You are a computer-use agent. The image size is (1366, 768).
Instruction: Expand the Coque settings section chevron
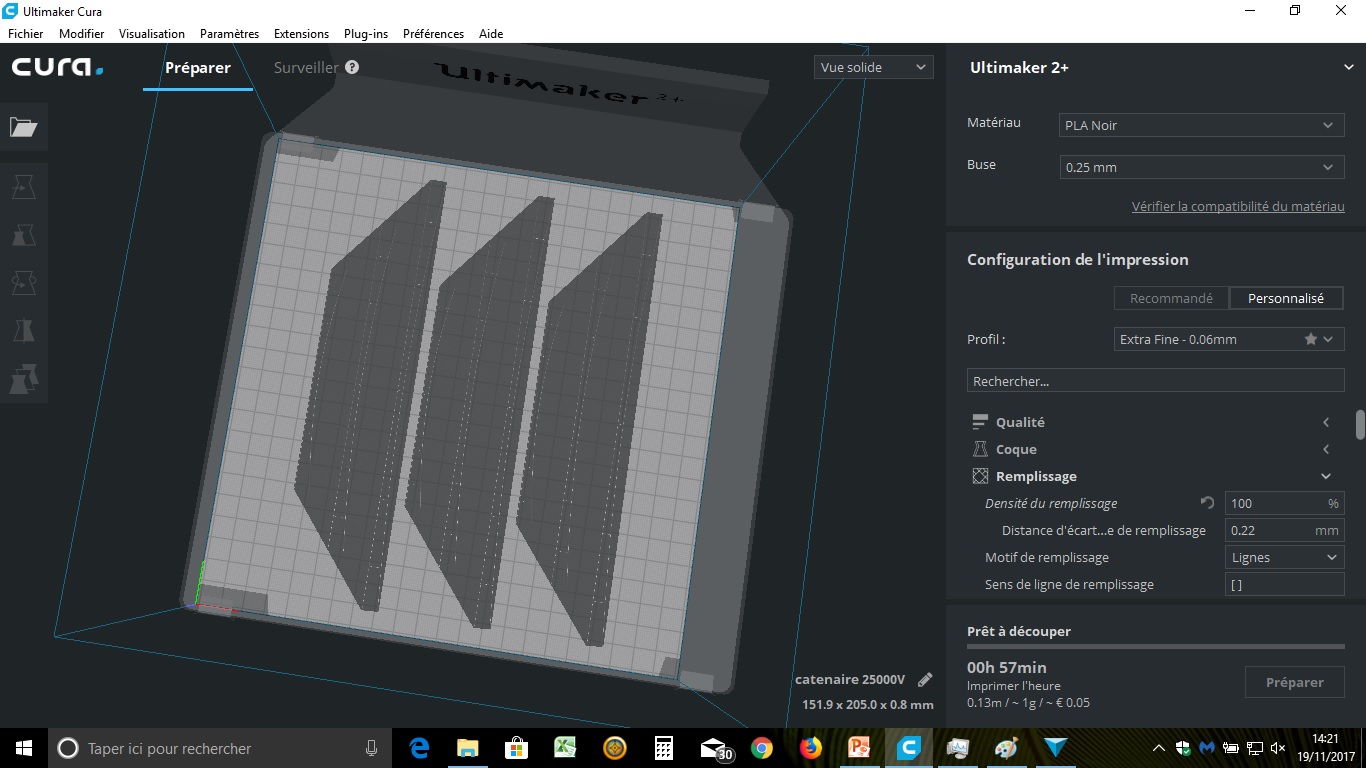pos(1326,449)
